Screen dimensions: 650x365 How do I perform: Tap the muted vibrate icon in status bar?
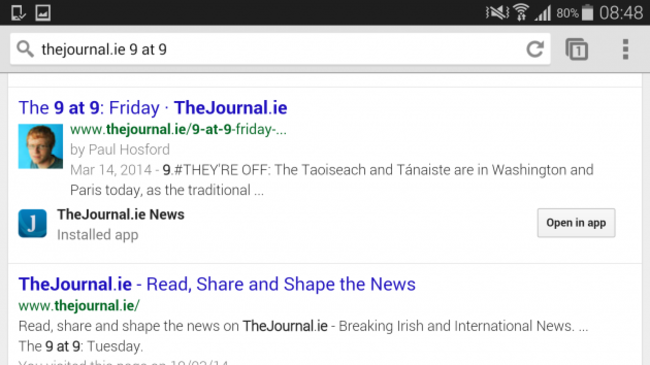point(497,12)
